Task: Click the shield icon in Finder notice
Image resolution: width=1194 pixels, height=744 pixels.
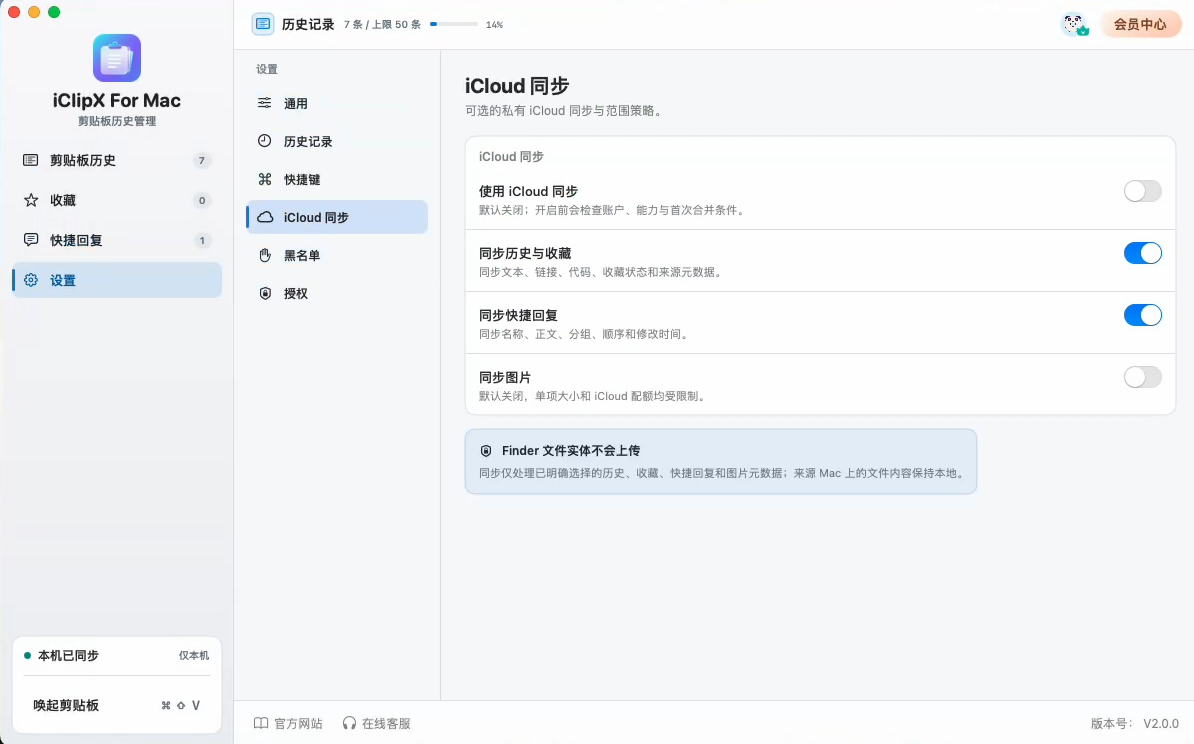Action: point(486,451)
